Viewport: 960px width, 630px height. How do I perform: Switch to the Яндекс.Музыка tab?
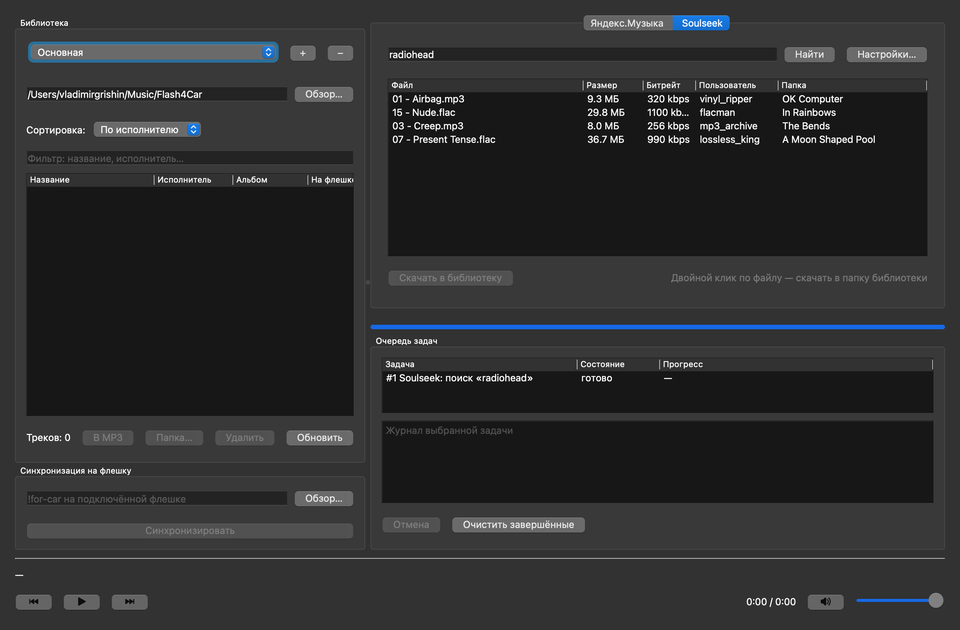pos(627,23)
